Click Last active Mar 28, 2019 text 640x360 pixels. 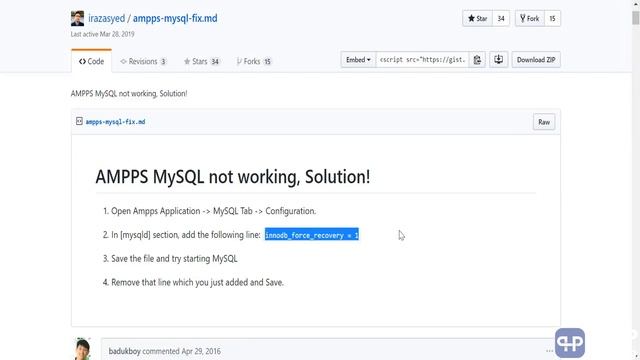(x=102, y=34)
